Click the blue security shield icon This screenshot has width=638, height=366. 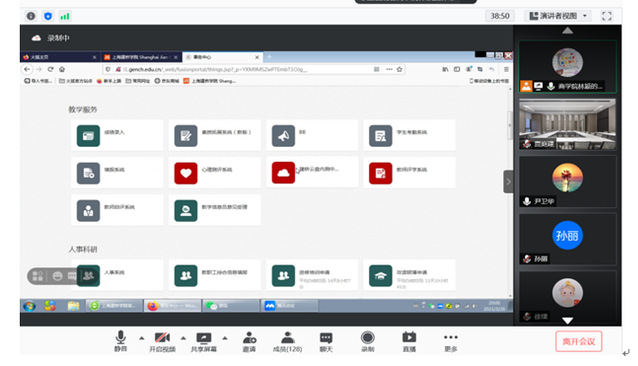(x=48, y=16)
